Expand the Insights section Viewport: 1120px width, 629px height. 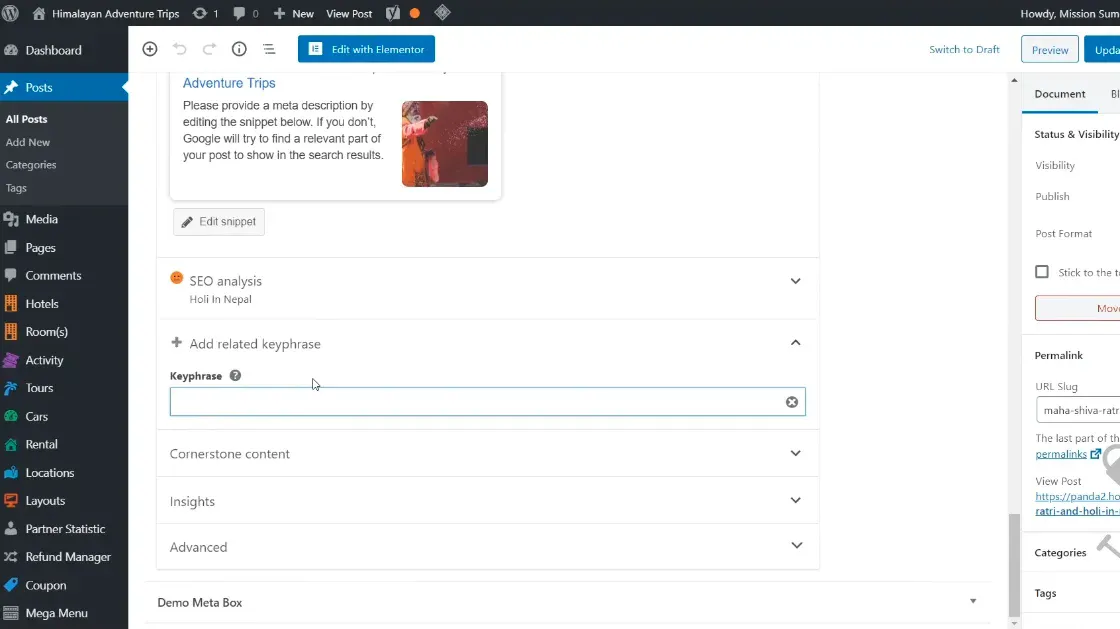click(x=796, y=501)
